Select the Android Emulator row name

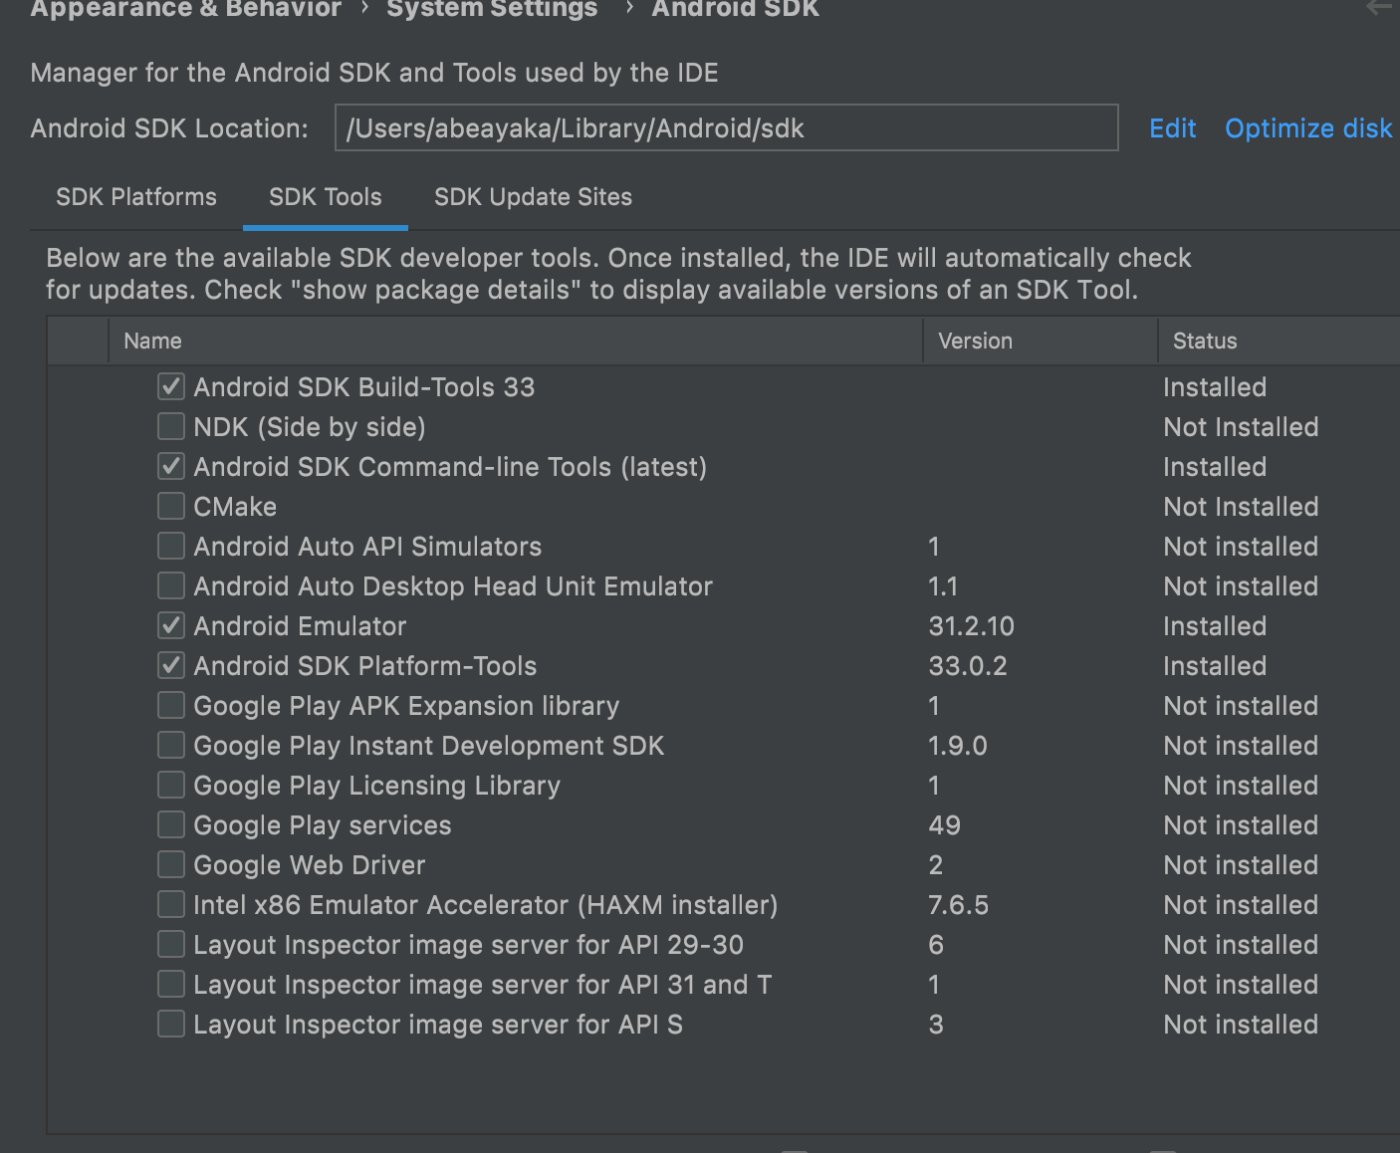coord(300,626)
